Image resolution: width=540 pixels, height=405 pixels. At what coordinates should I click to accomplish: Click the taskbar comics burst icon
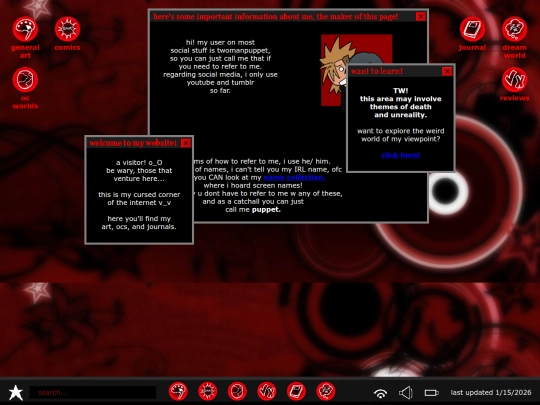[x=208, y=391]
